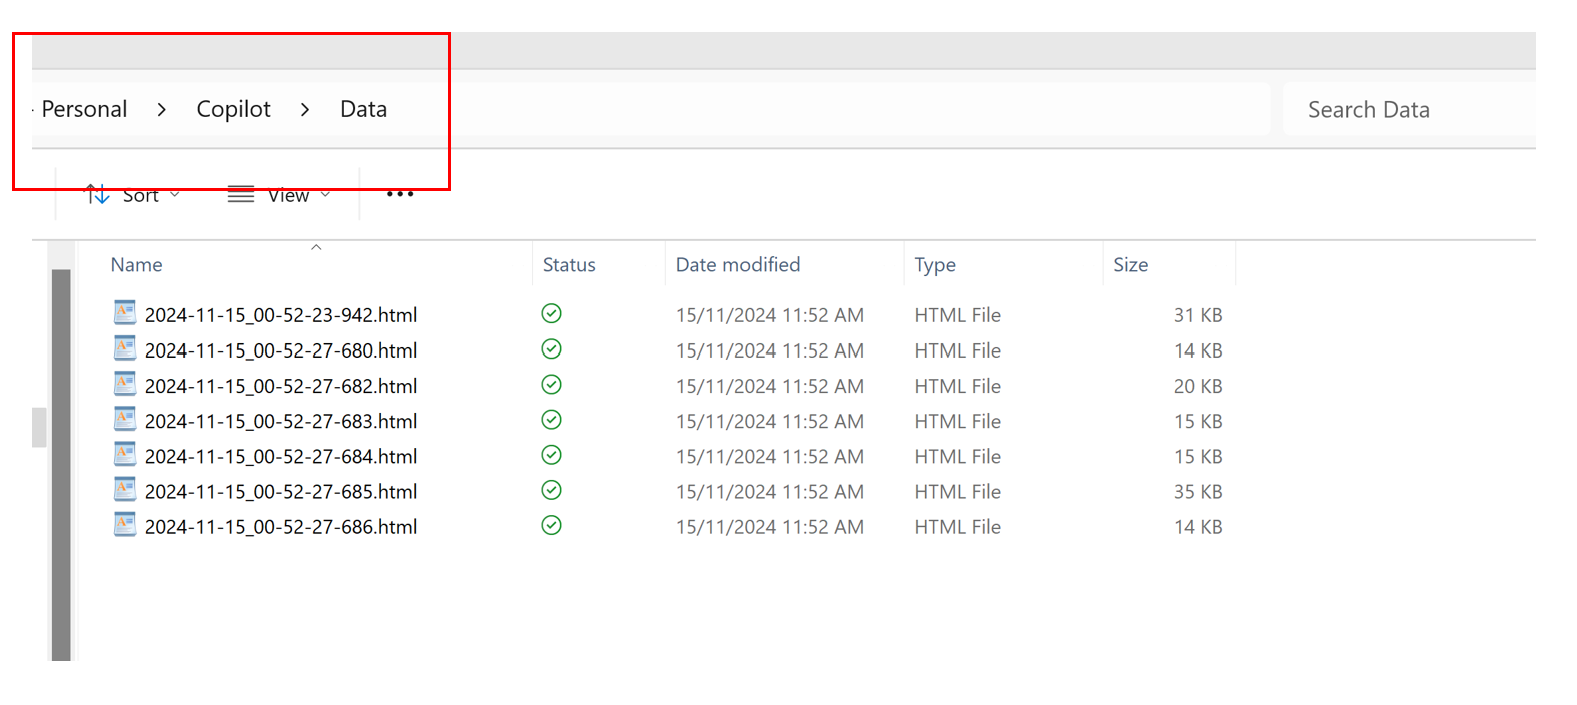This screenshot has height=705, width=1577.
Task: Click the vertical scrollbar on the left pane
Action: tap(61, 460)
